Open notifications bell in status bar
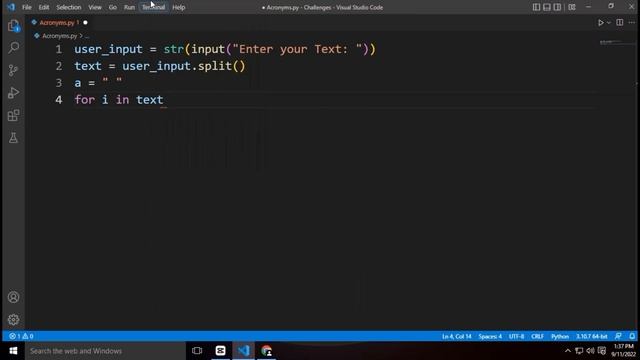 pos(632,336)
